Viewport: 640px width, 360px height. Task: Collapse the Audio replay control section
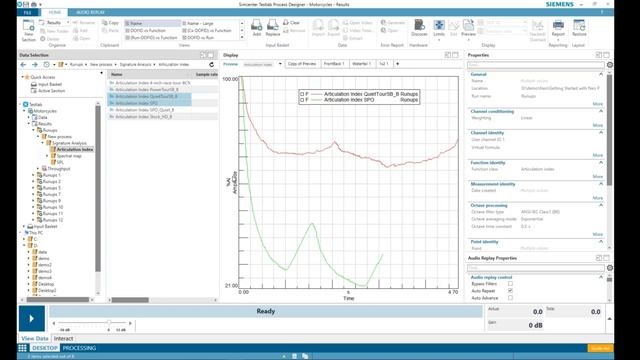click(601, 277)
